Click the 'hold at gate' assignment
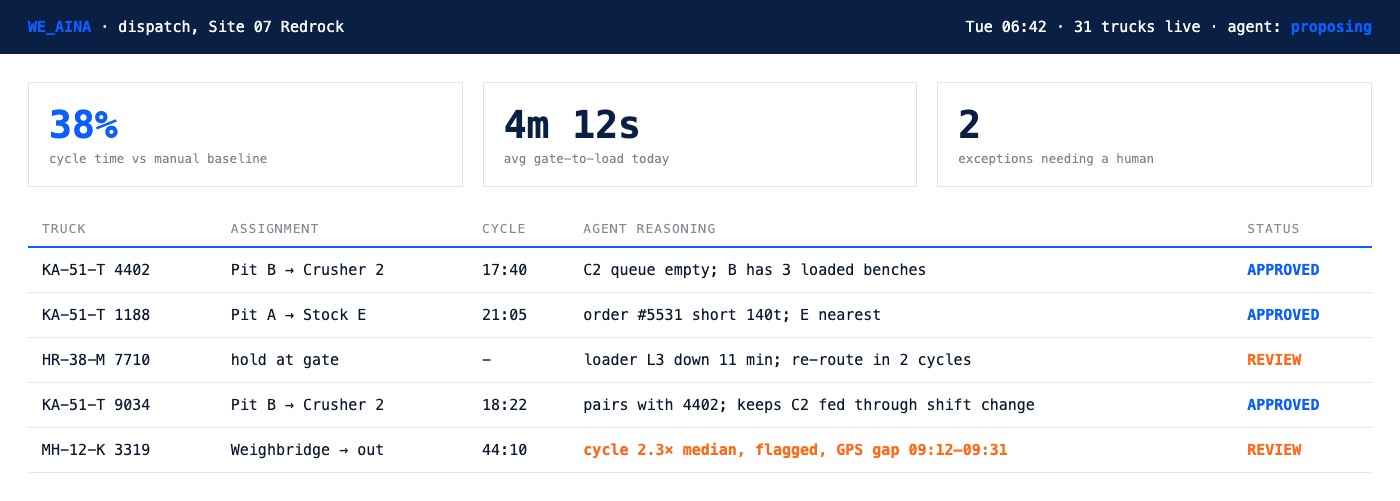 [285, 360]
